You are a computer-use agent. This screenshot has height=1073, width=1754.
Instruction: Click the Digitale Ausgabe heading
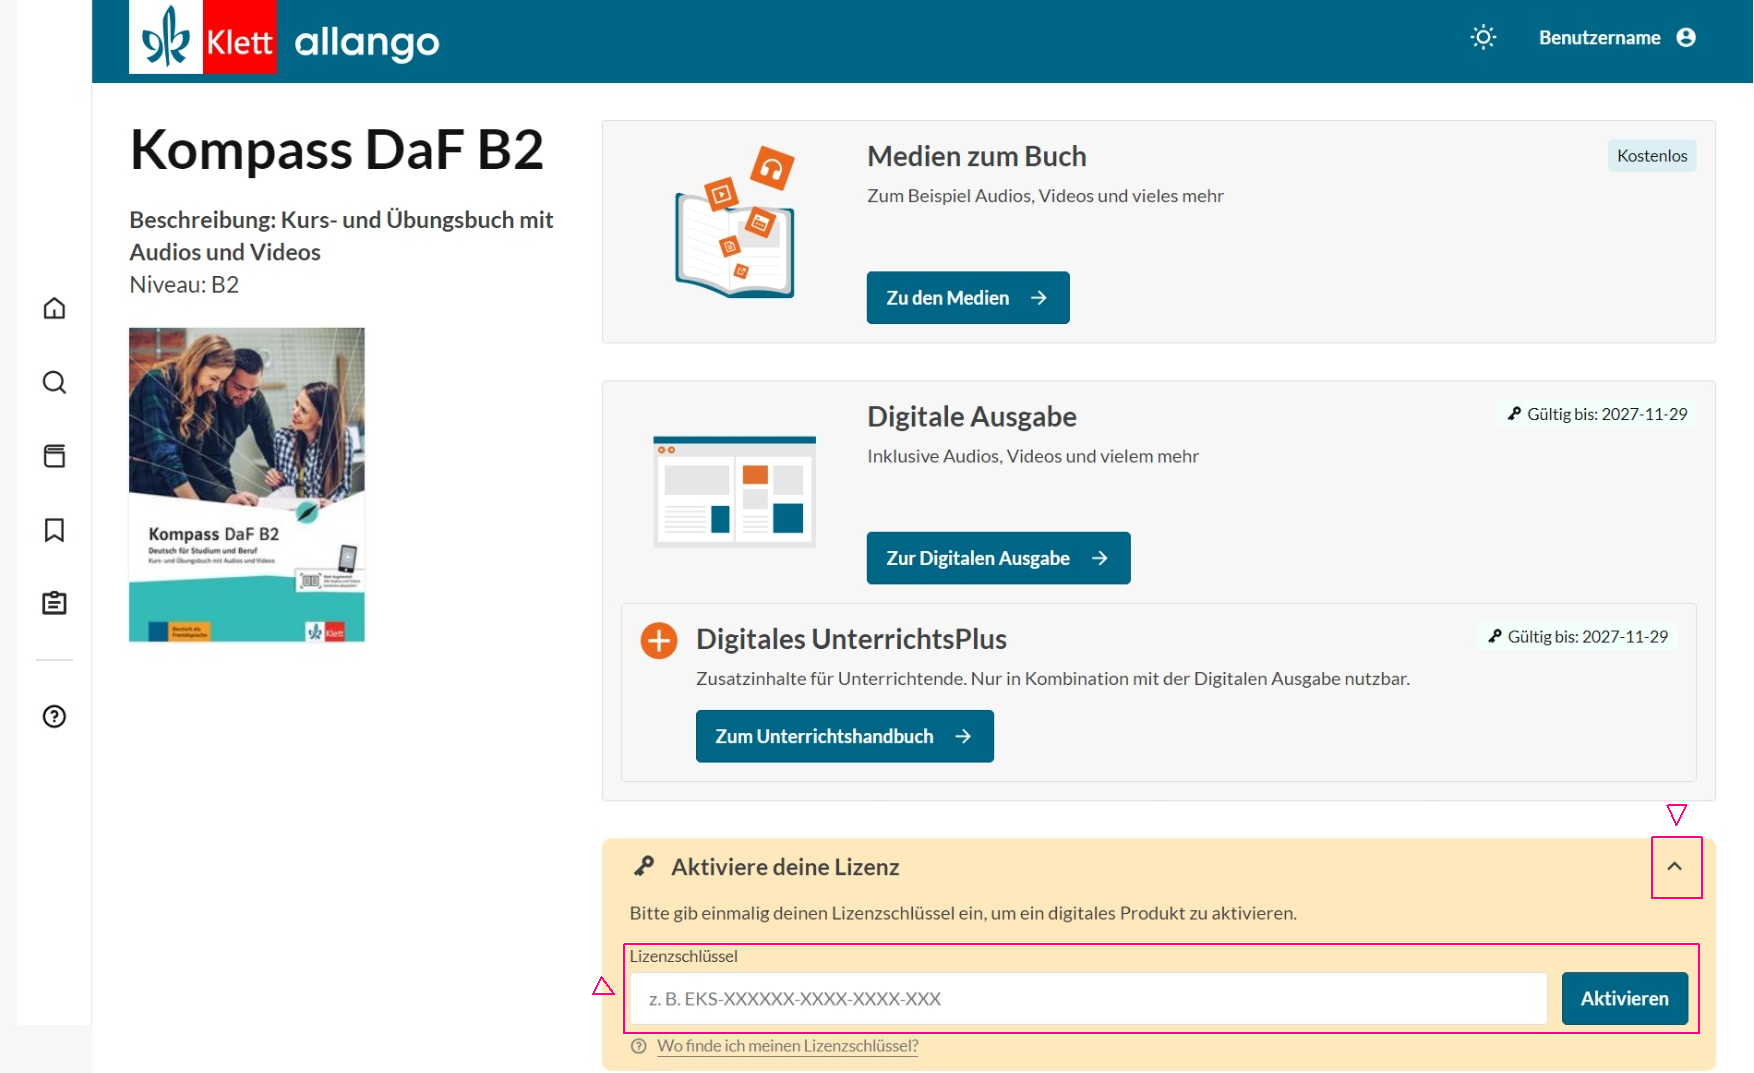[x=972, y=417]
